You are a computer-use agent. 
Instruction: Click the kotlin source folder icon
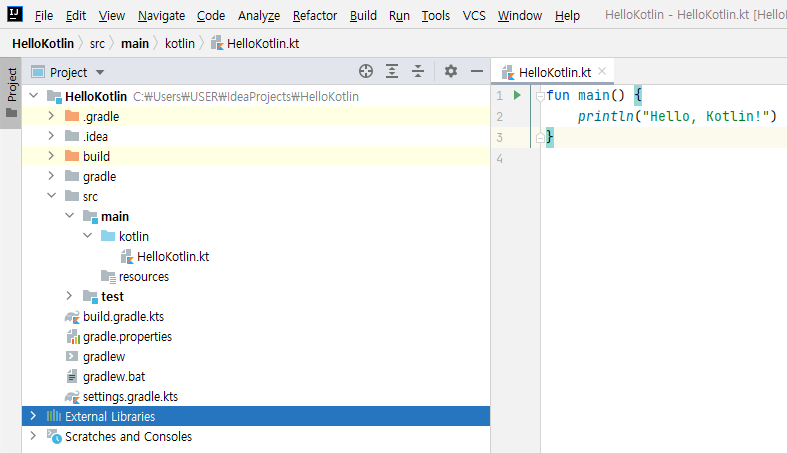click(108, 236)
